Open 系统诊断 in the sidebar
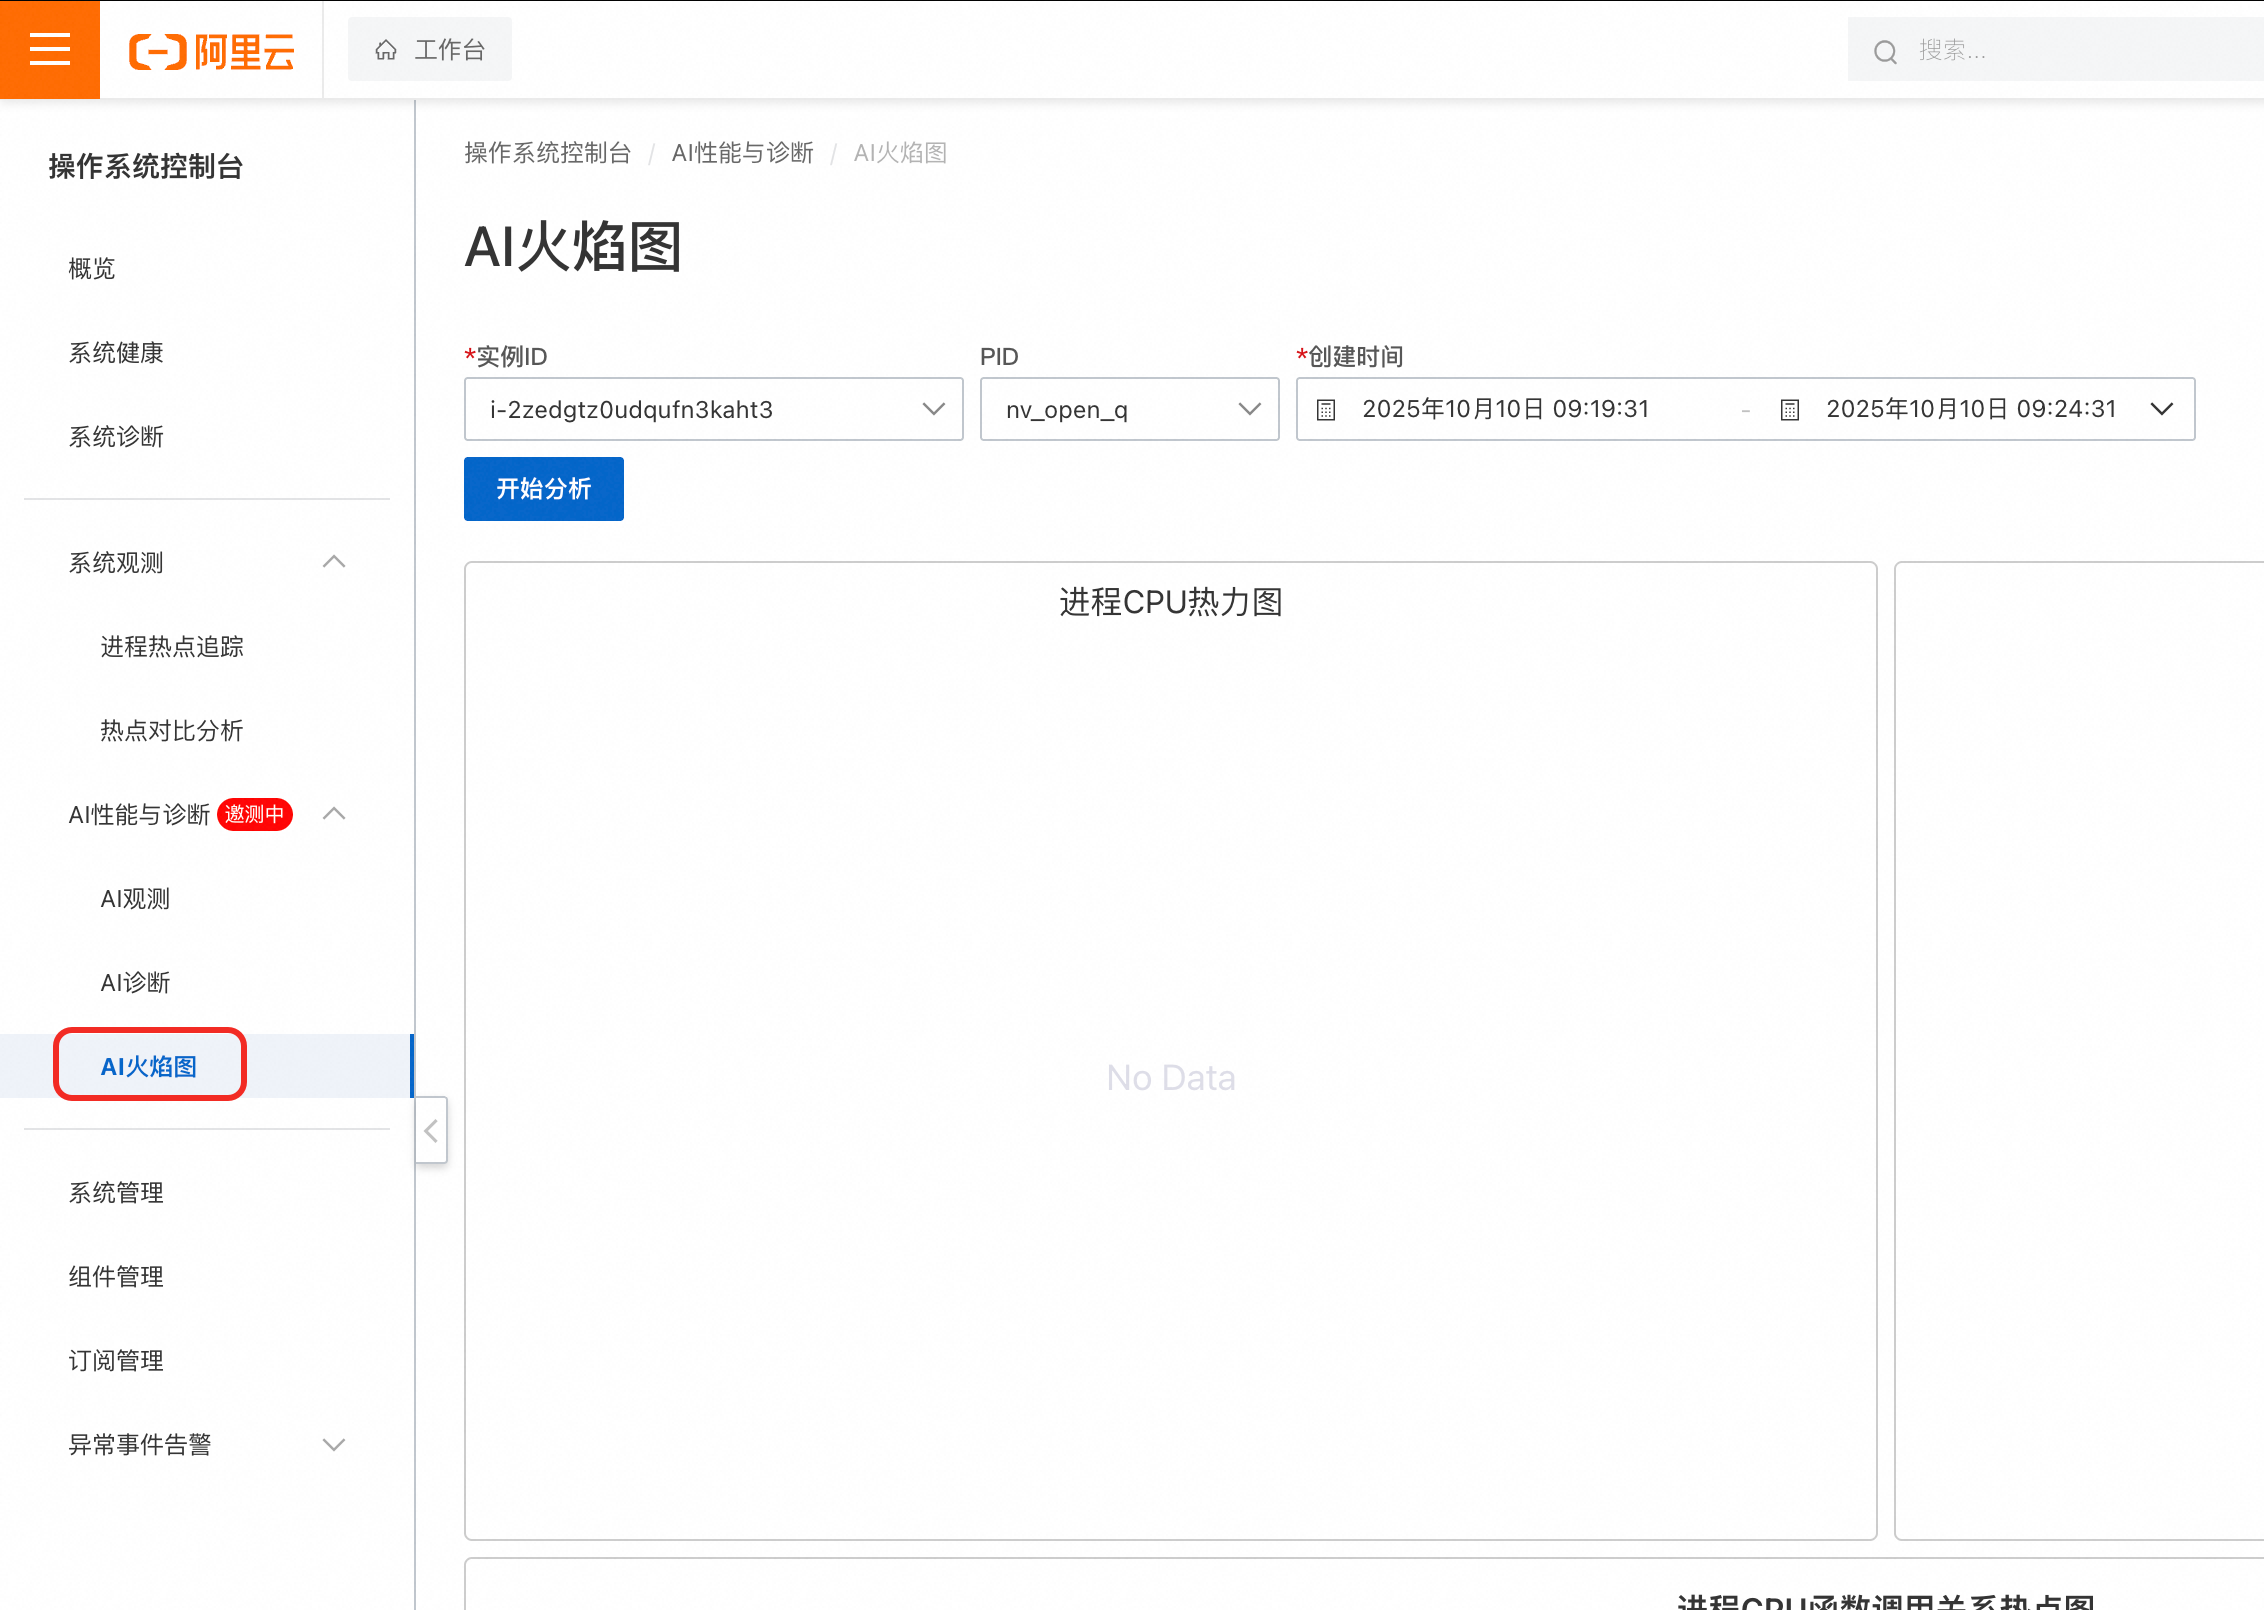The image size is (2264, 1610). pos(116,436)
